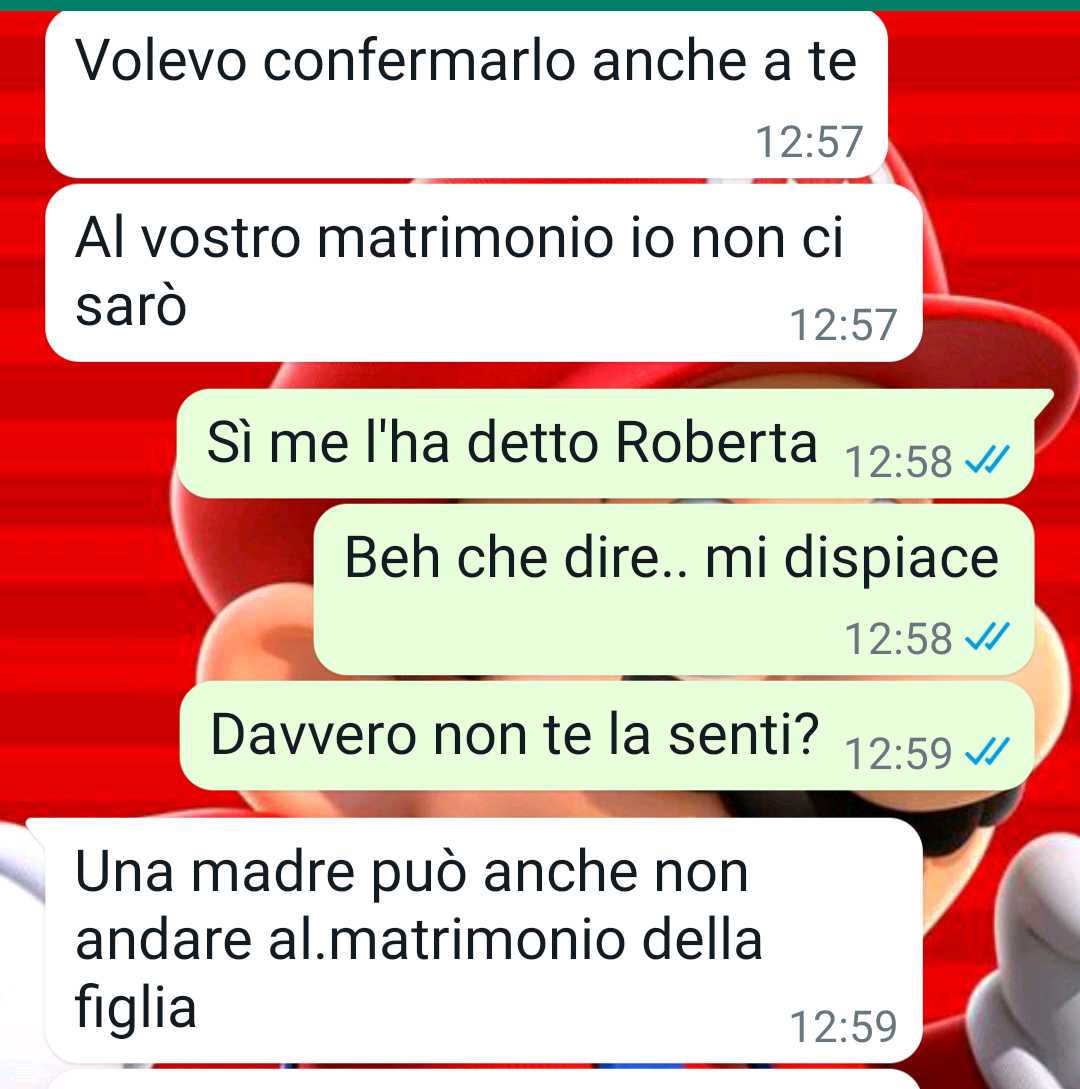Screen dimensions: 1080x1089
Task: Tap the "Al vostro matrimonio" message bubble
Action: (x=483, y=273)
